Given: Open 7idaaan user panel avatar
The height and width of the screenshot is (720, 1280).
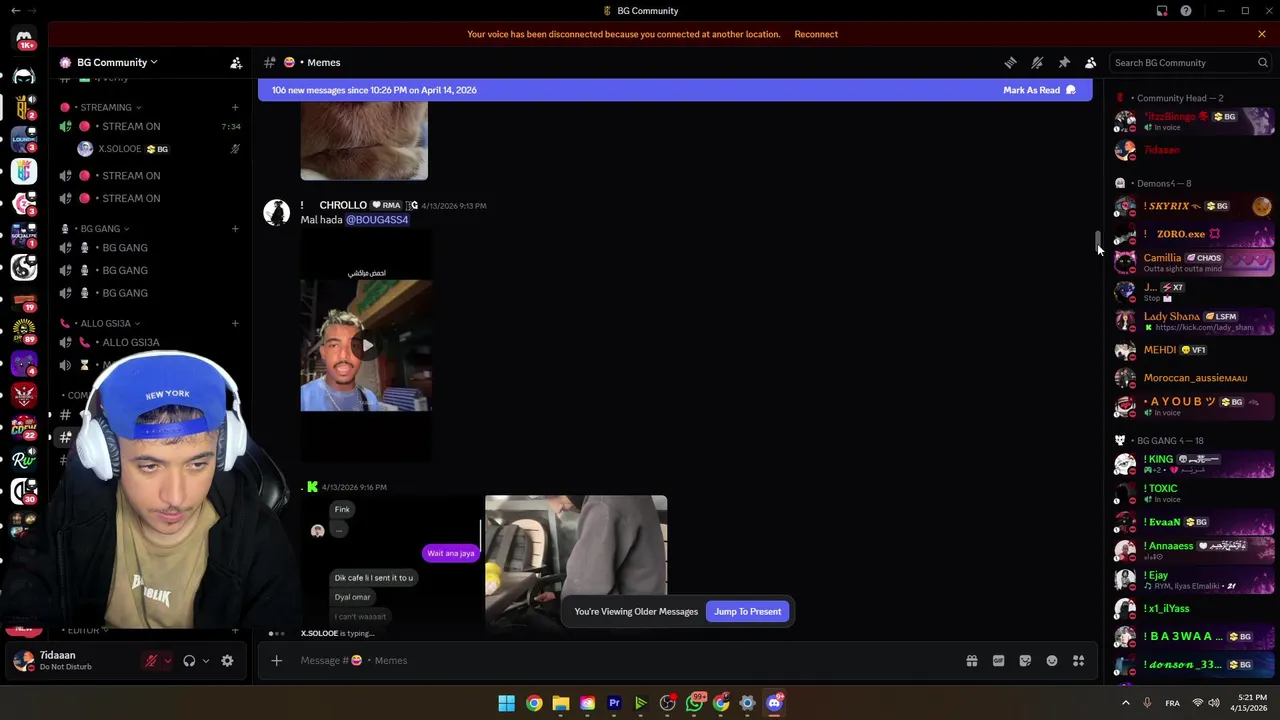Looking at the screenshot, I should (24, 660).
